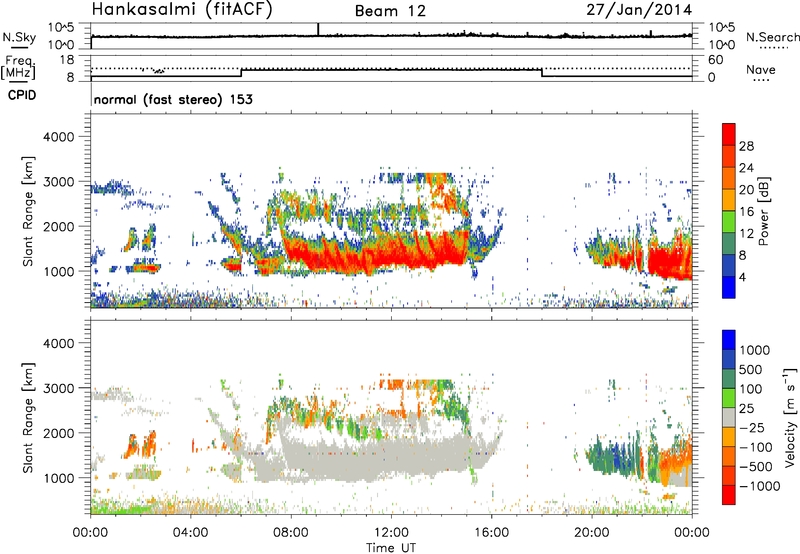
Task: Click '12:00' time axis tick label
Action: 391,533
